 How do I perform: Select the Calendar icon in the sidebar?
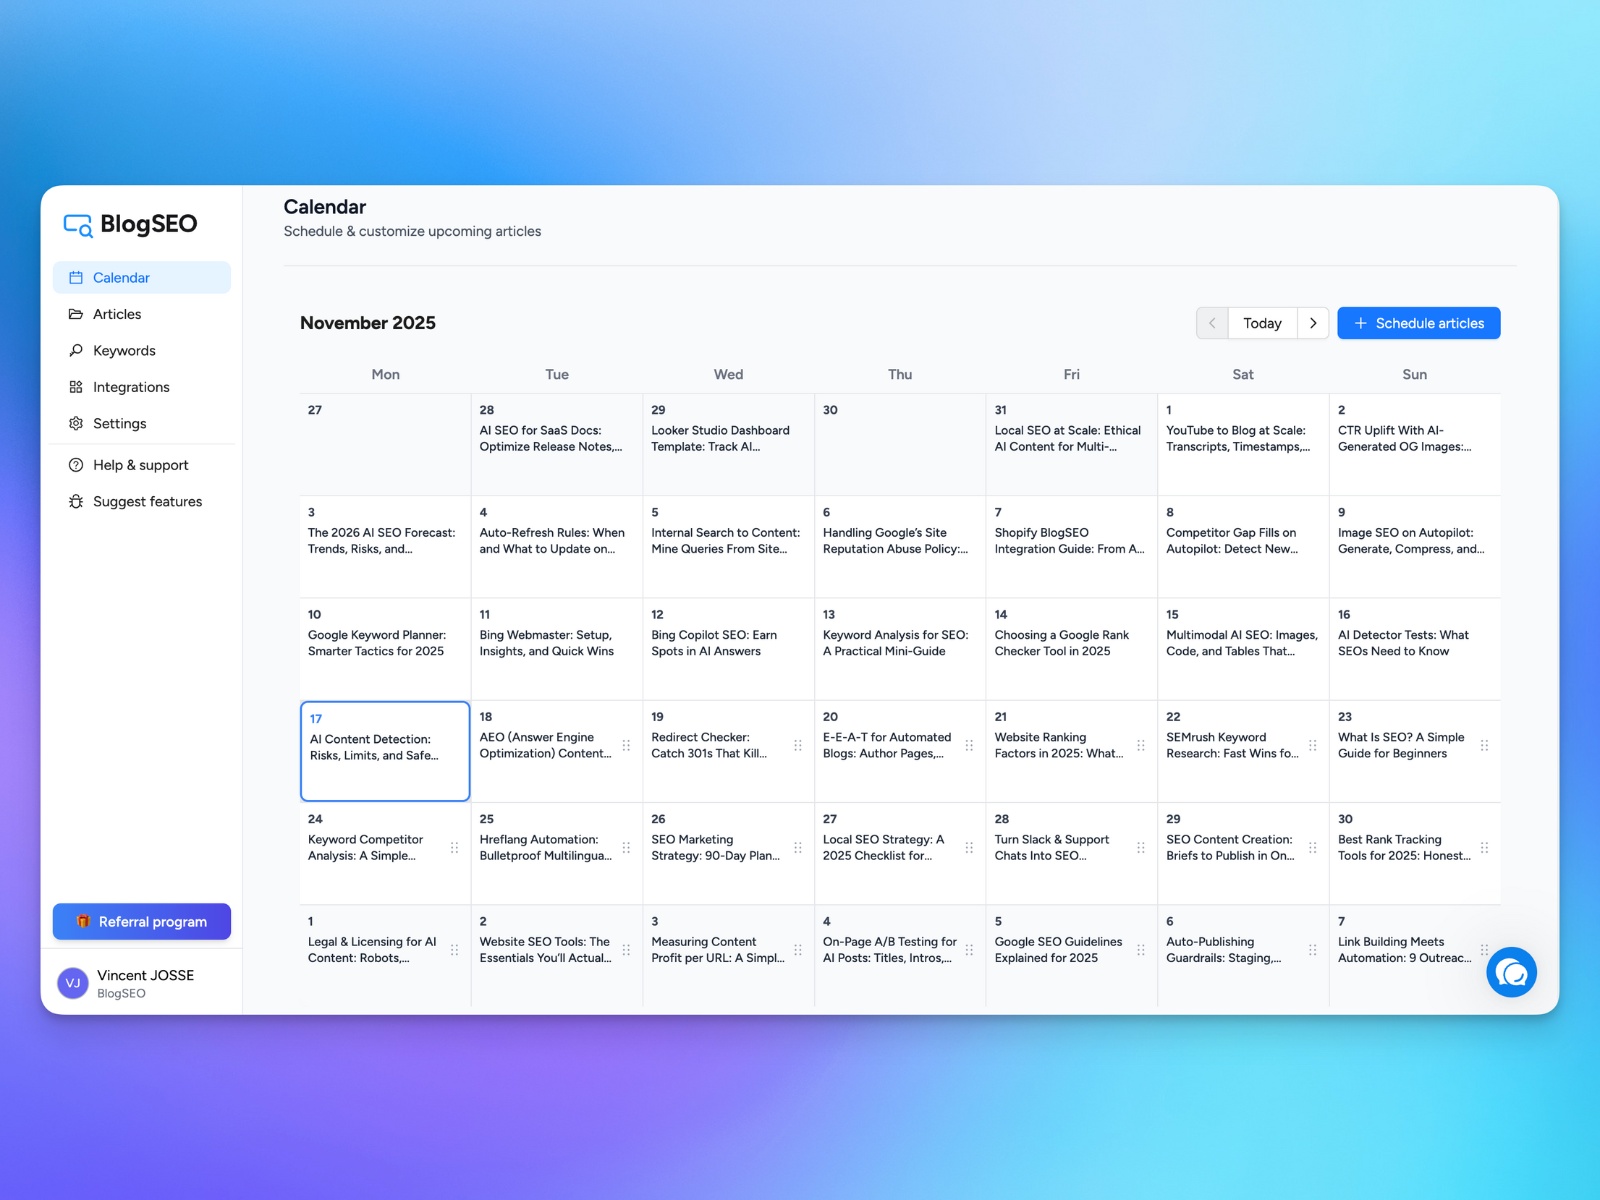coord(76,277)
